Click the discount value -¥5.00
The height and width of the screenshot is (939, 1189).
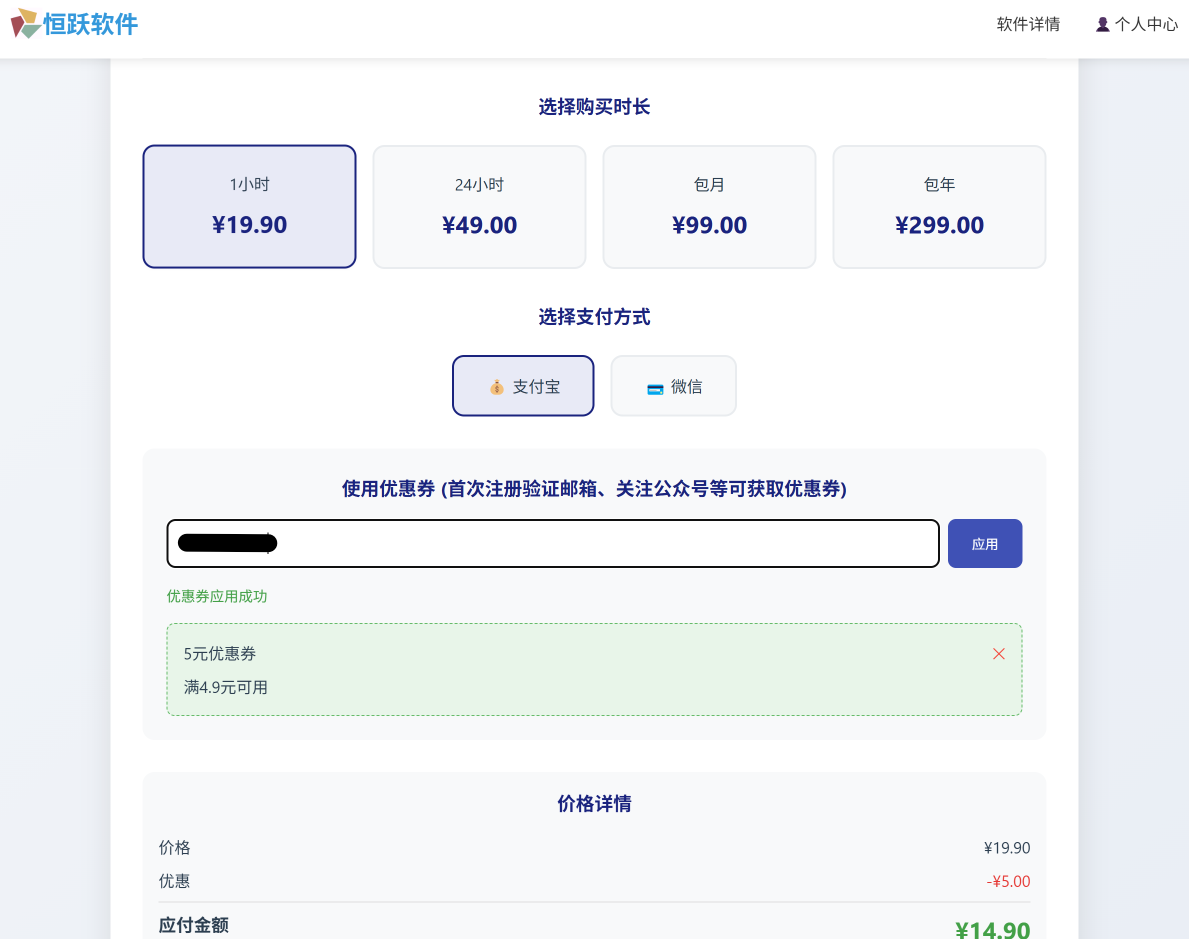point(1009,881)
